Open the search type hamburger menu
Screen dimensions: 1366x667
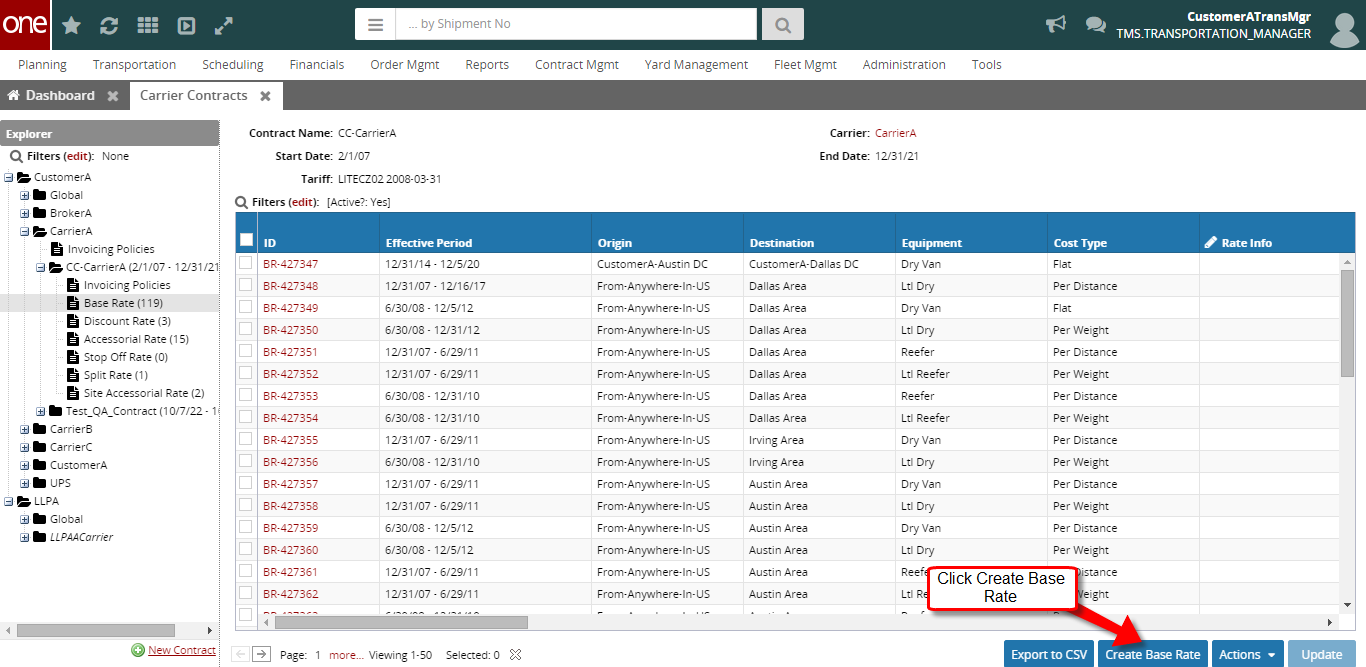[x=375, y=24]
